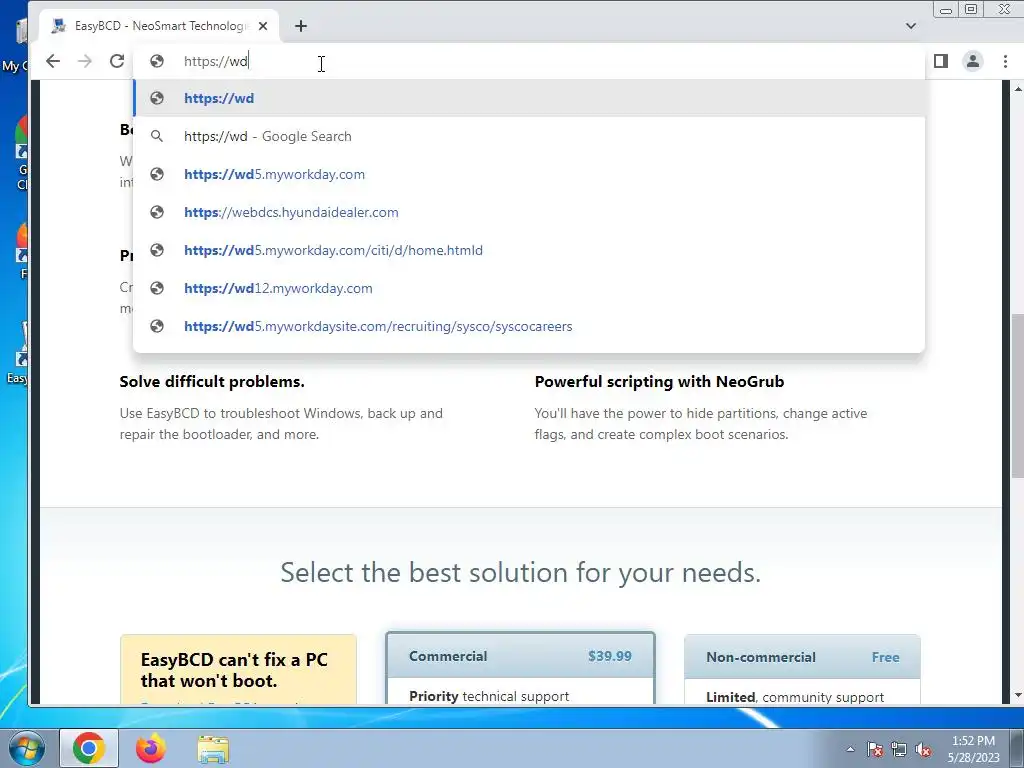Pick the https://wd5.myworkday.com suggestion
This screenshot has width=1024, height=768.
(x=529, y=174)
